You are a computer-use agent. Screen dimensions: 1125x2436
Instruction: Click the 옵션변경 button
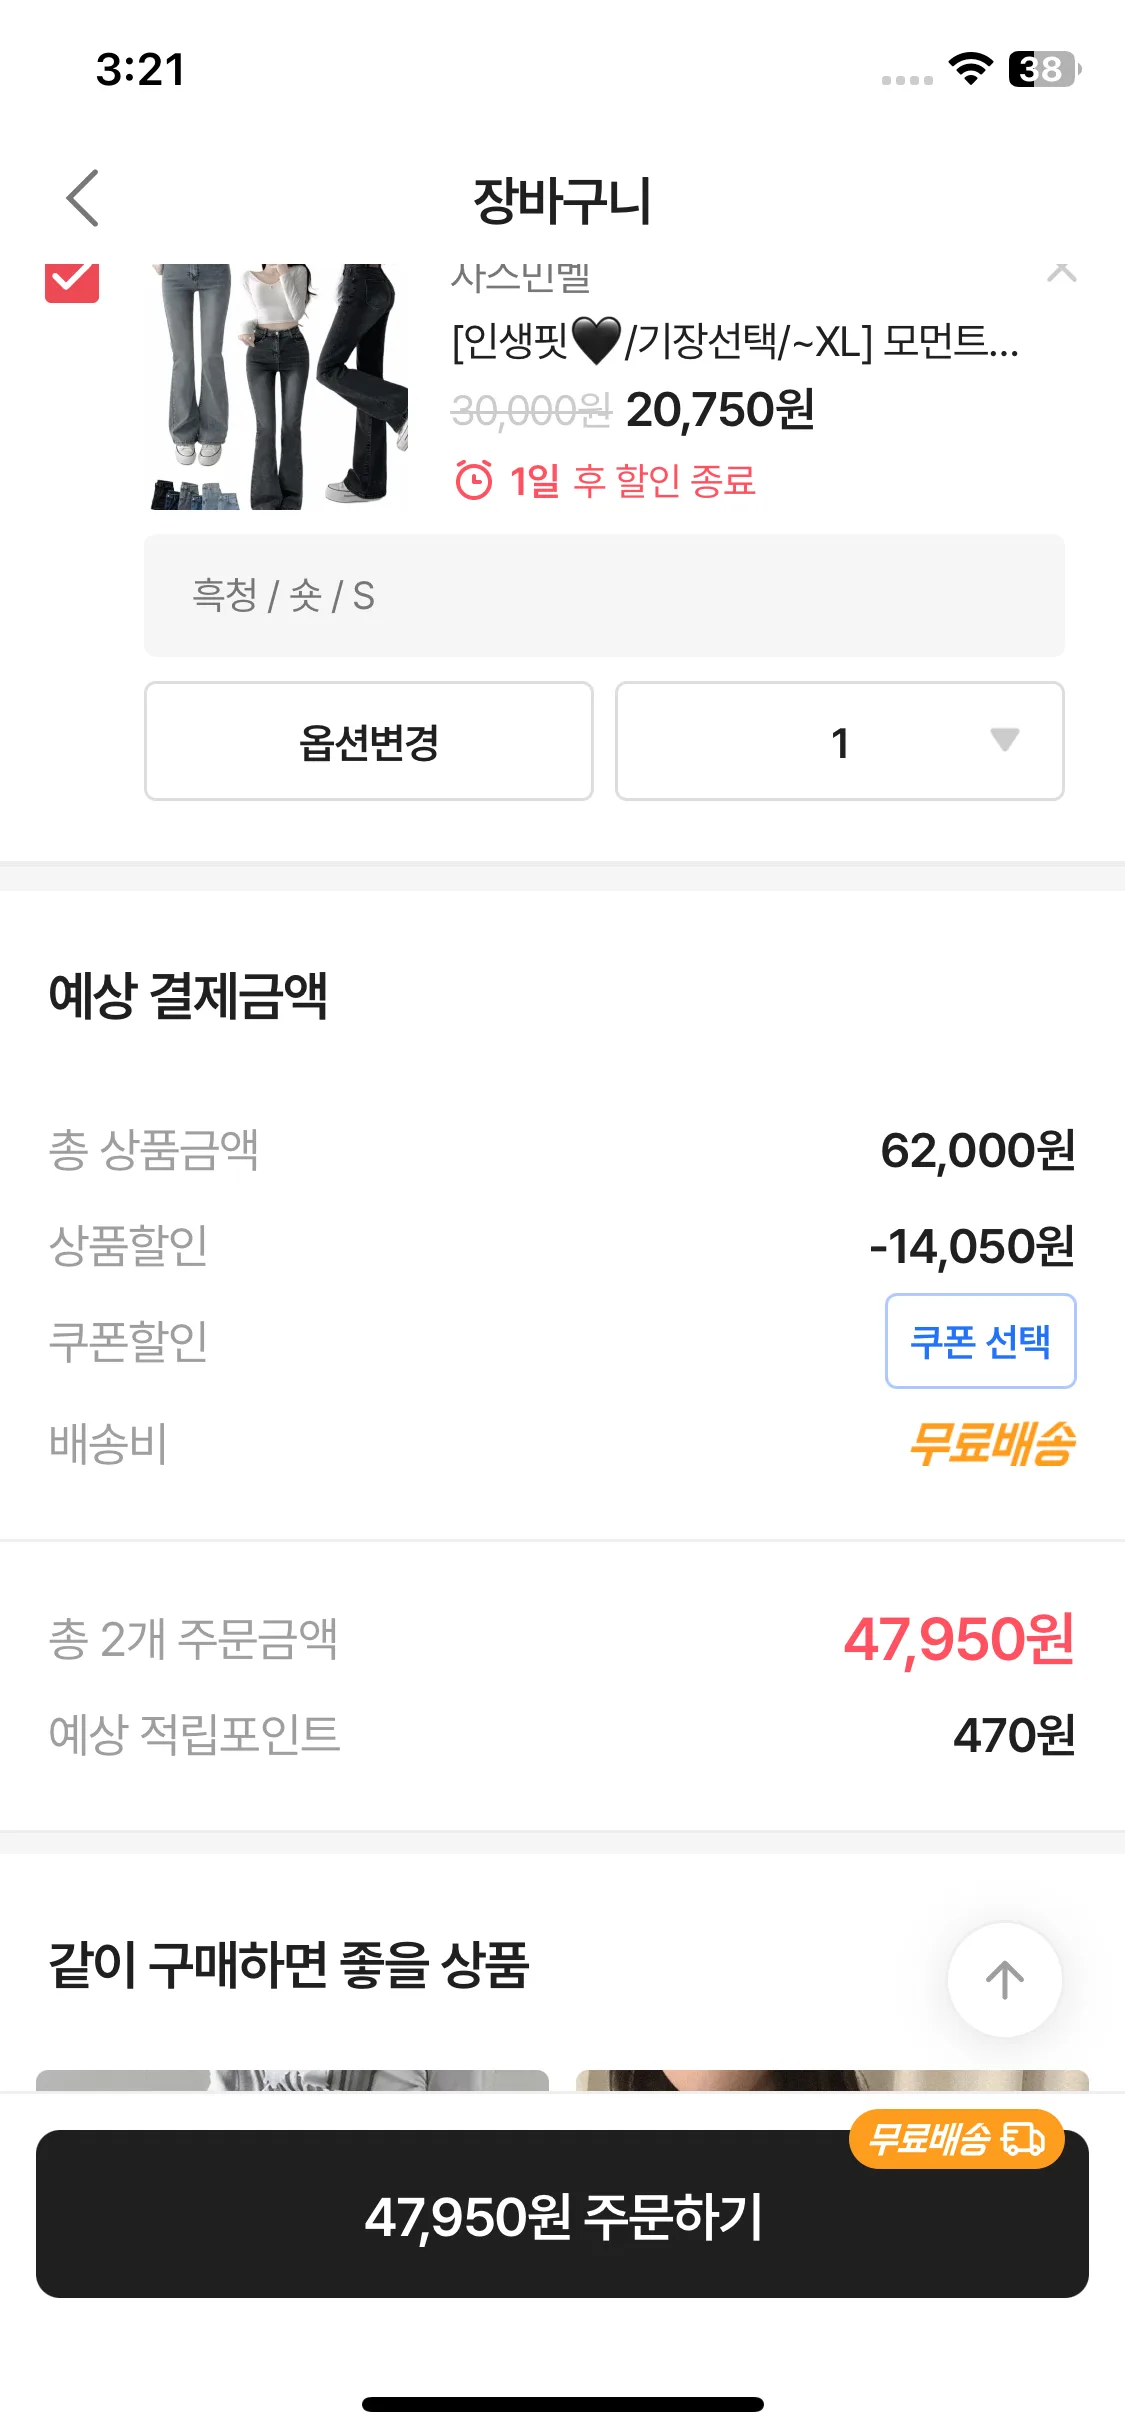click(x=369, y=741)
